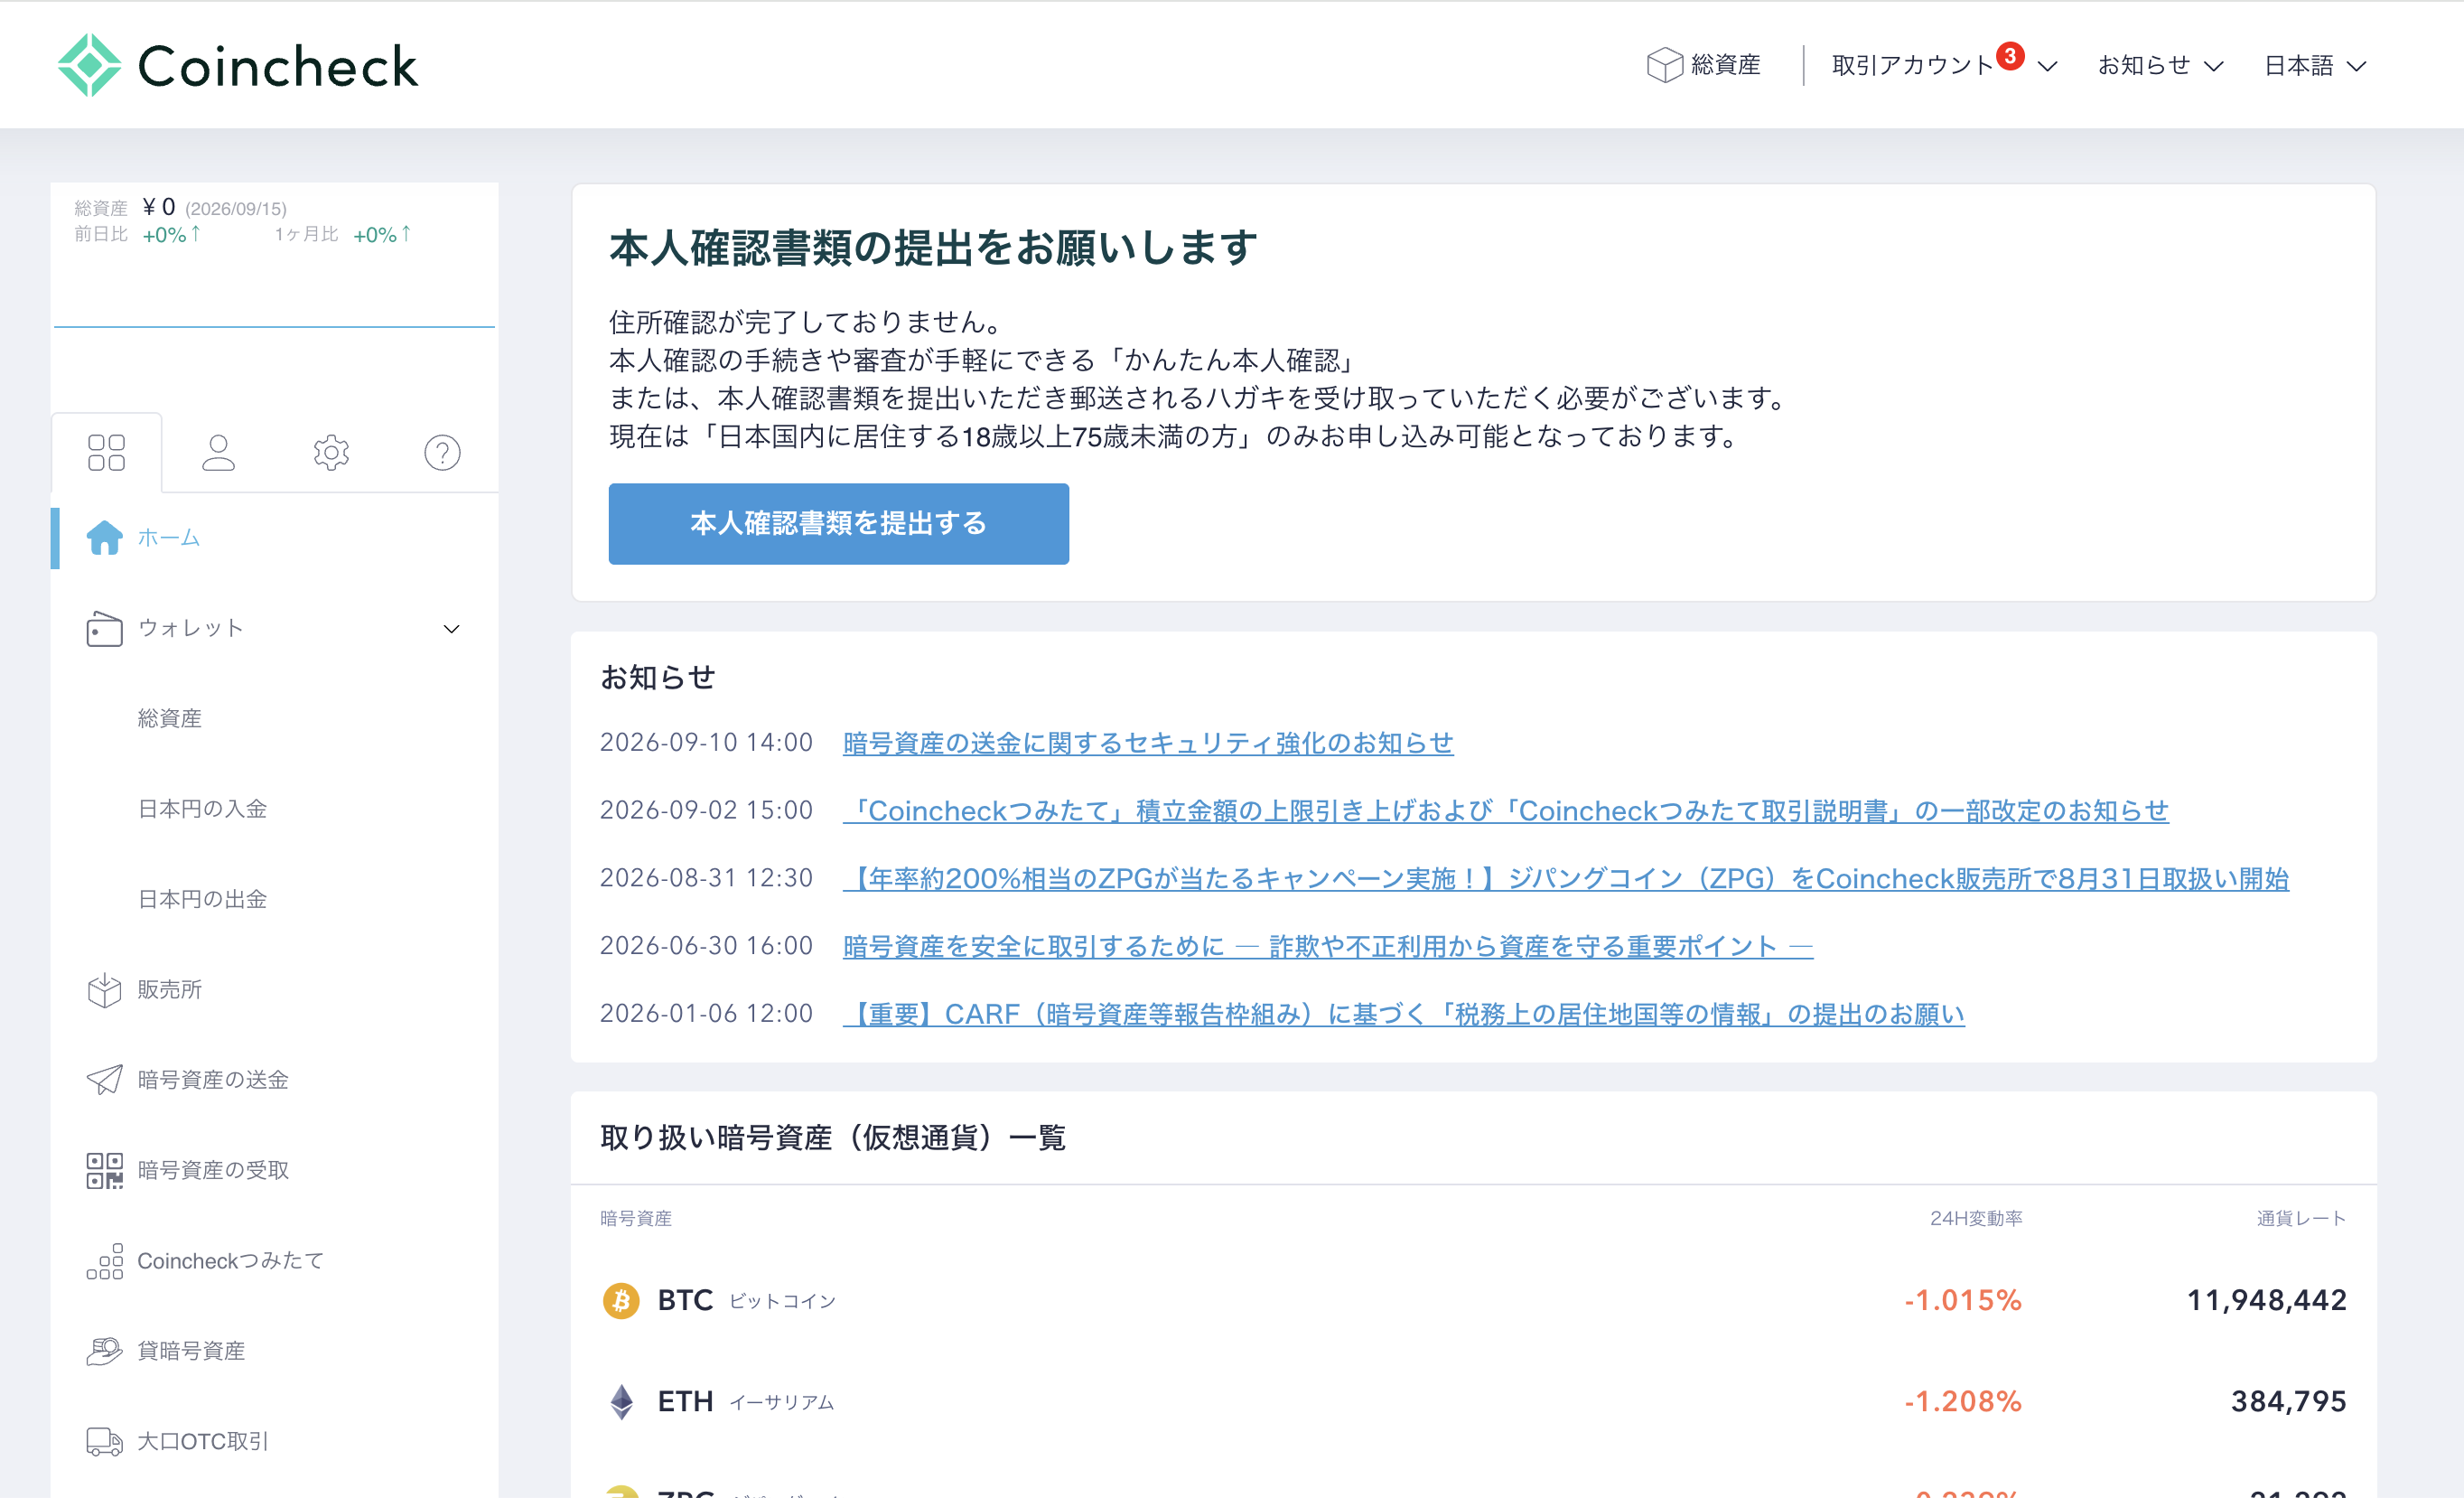Open 大口OTC取引 truck icon
The height and width of the screenshot is (1498, 2464).
click(104, 1441)
